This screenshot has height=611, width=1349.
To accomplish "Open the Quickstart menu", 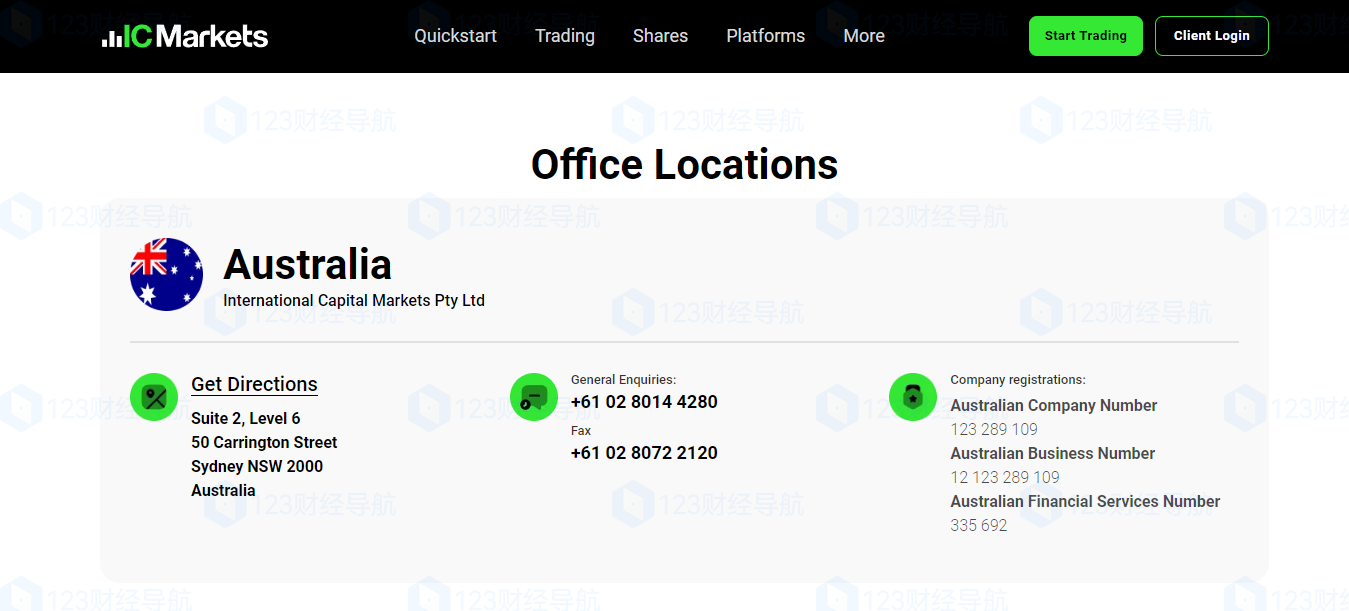I will [x=456, y=36].
